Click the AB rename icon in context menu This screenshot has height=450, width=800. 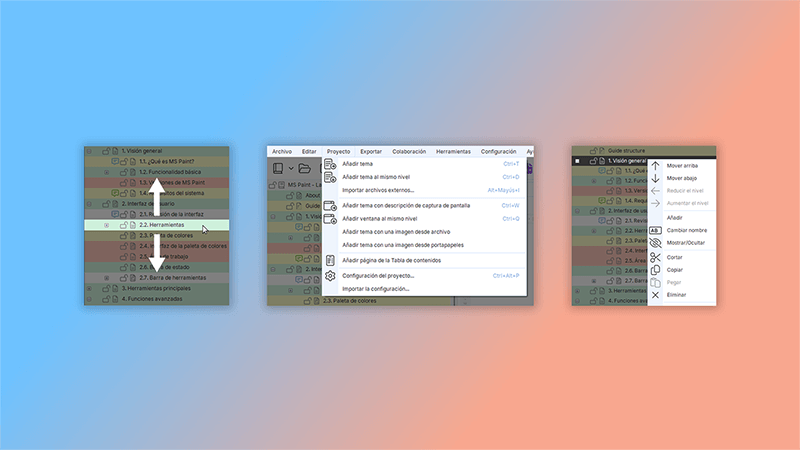[x=656, y=230]
